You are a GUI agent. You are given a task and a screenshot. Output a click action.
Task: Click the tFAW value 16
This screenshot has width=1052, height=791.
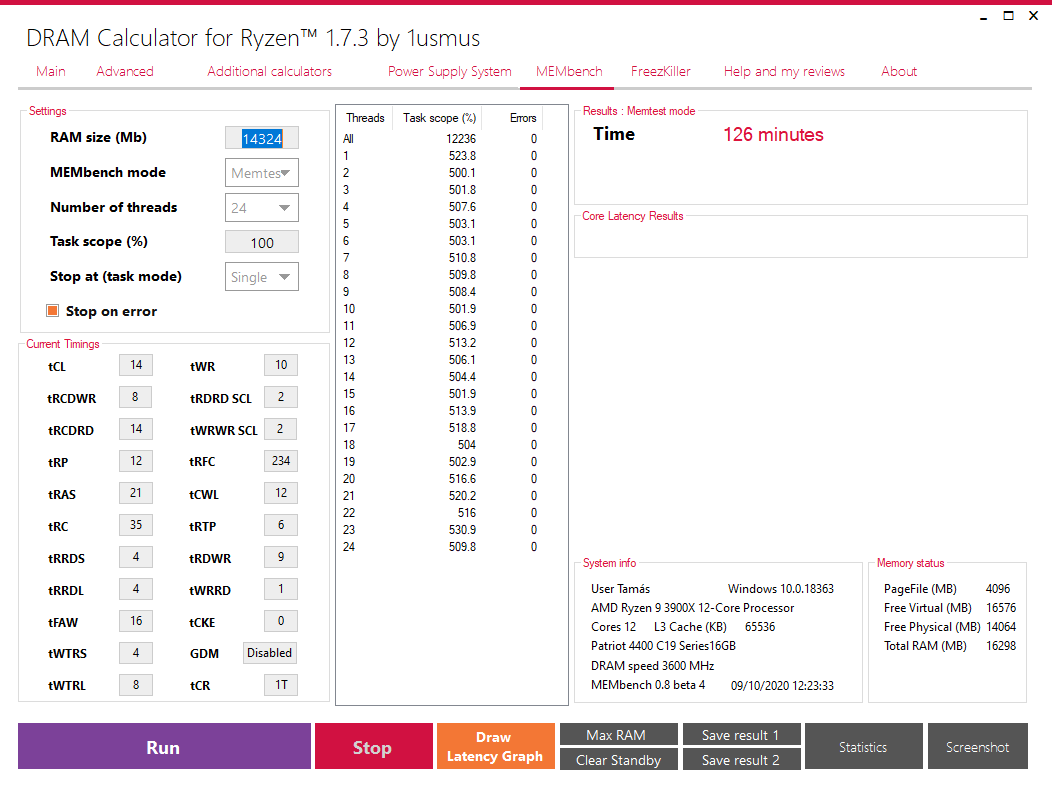tap(136, 621)
